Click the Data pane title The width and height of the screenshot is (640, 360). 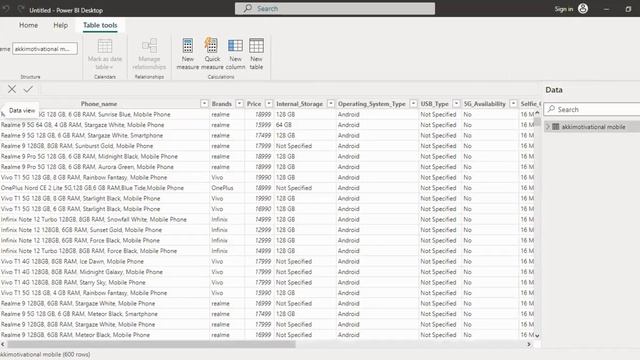[554, 90]
